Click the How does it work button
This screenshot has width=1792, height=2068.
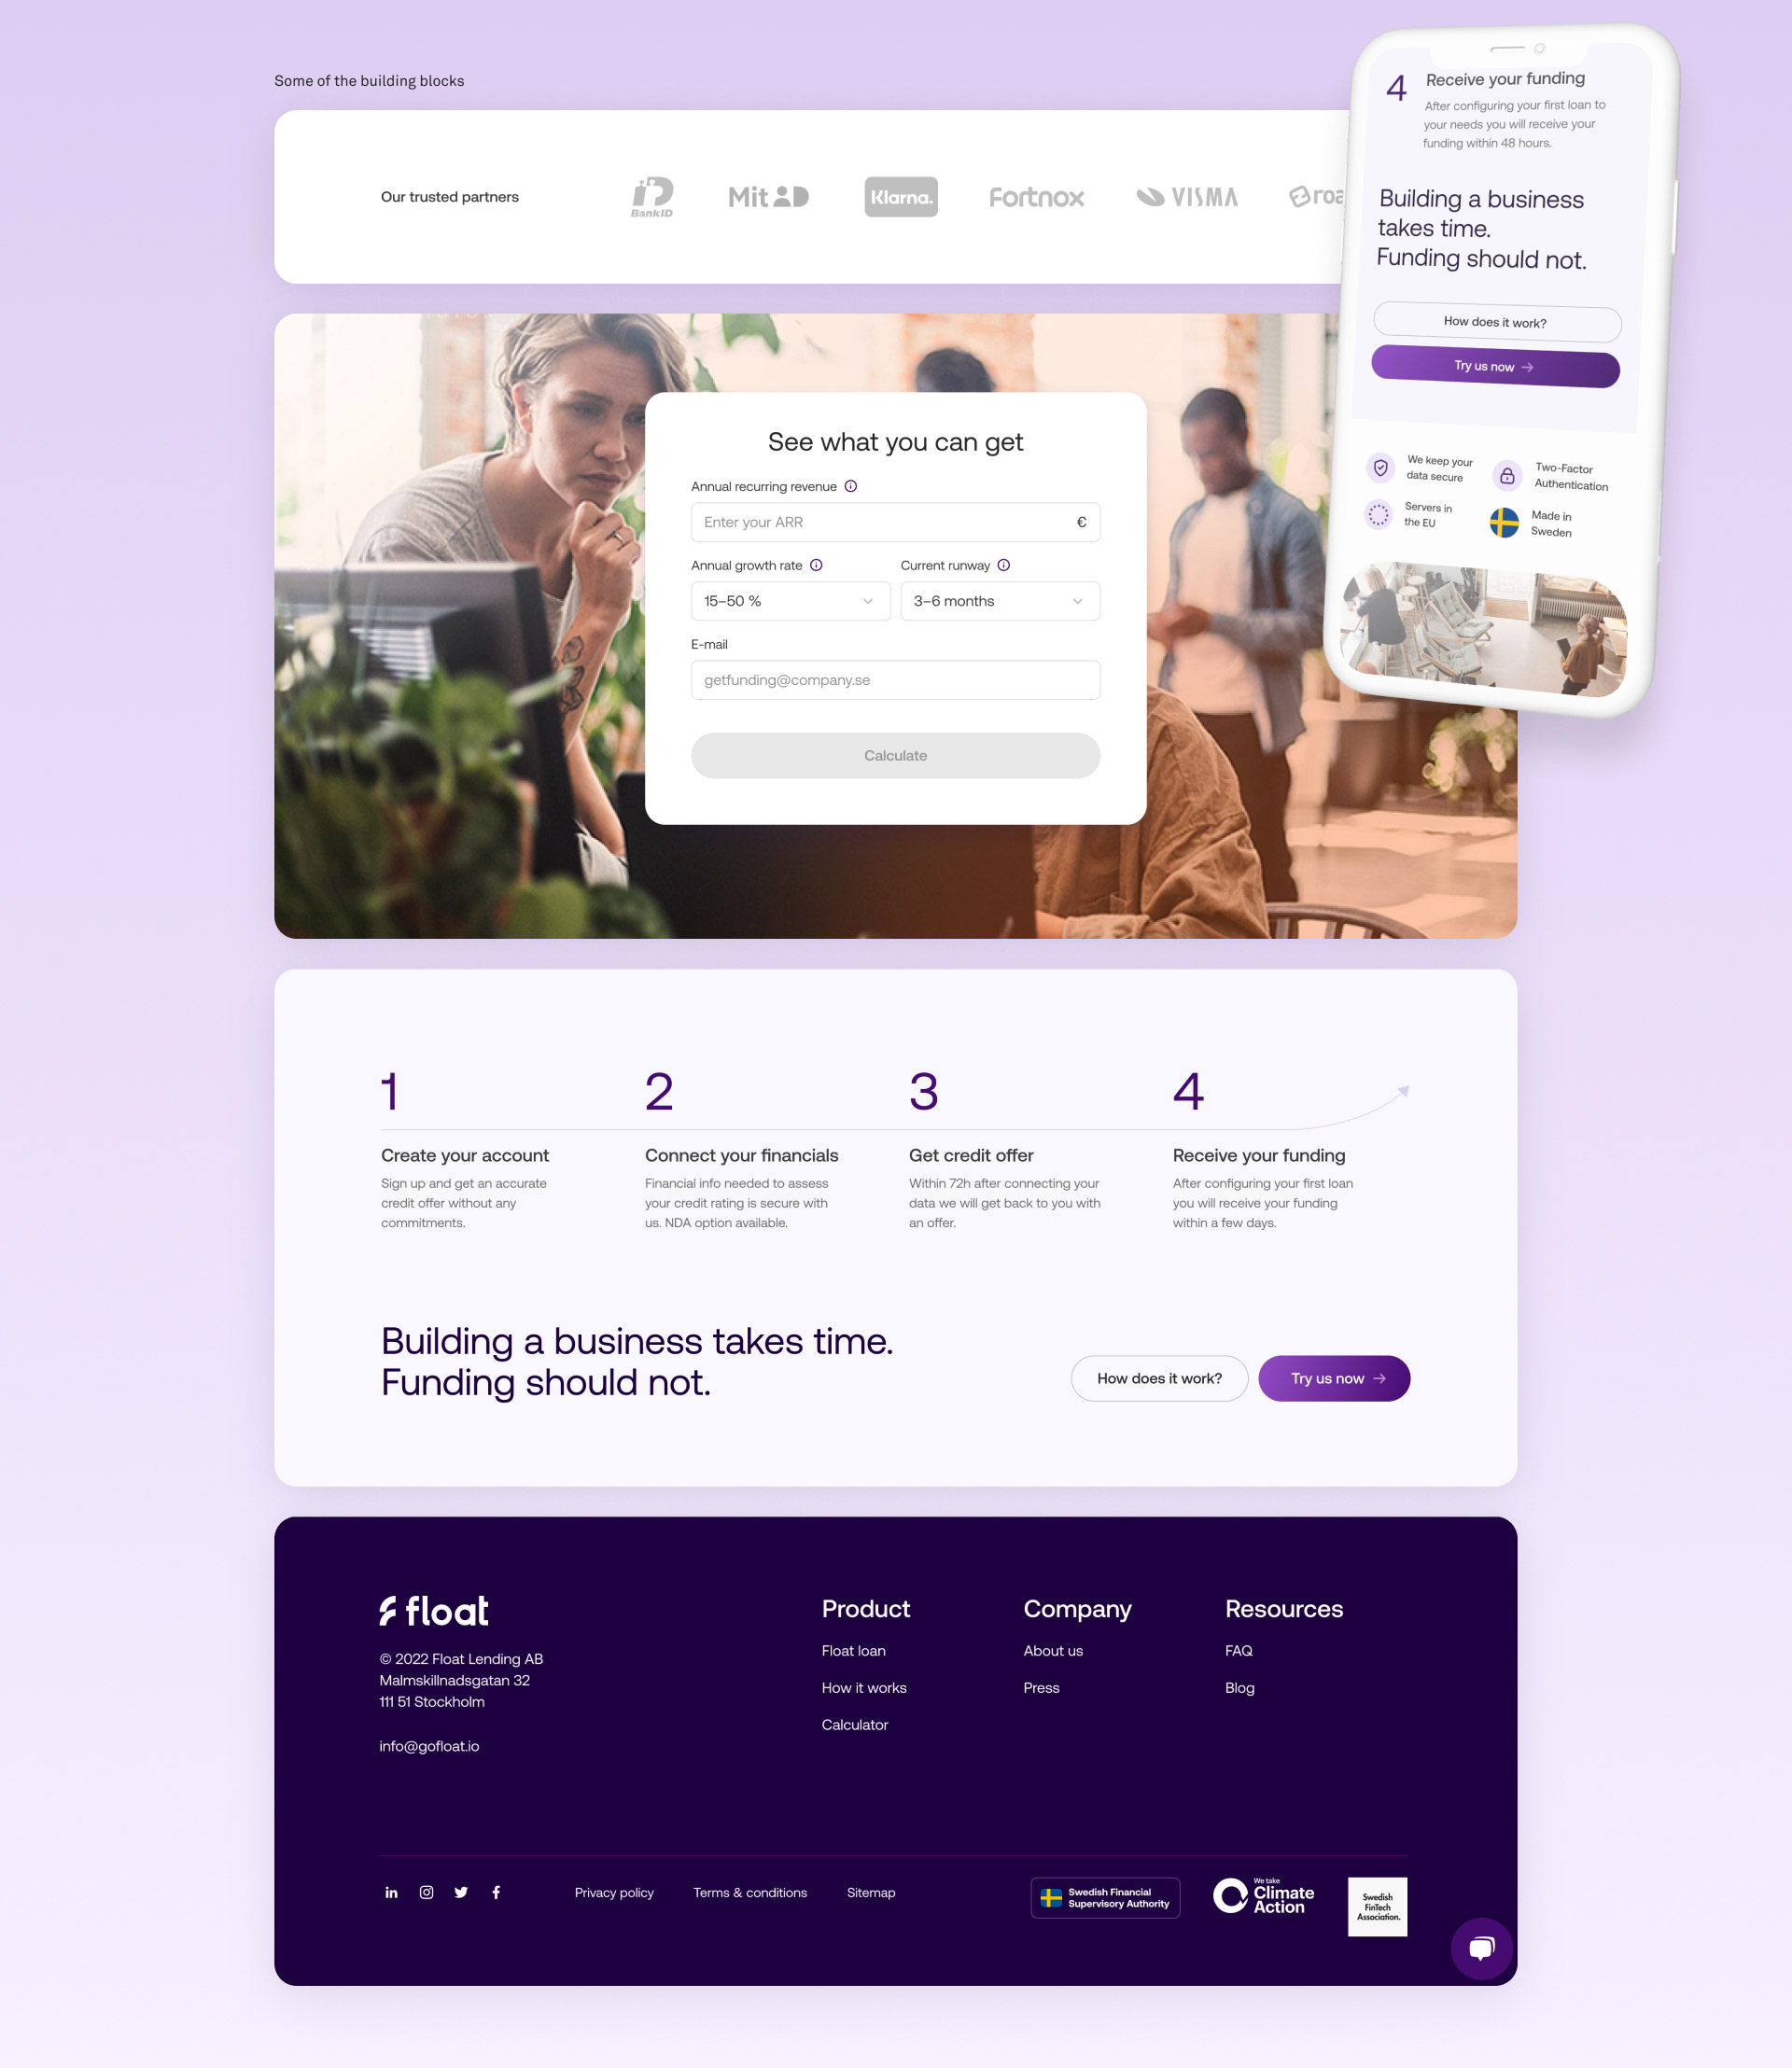point(1159,1378)
